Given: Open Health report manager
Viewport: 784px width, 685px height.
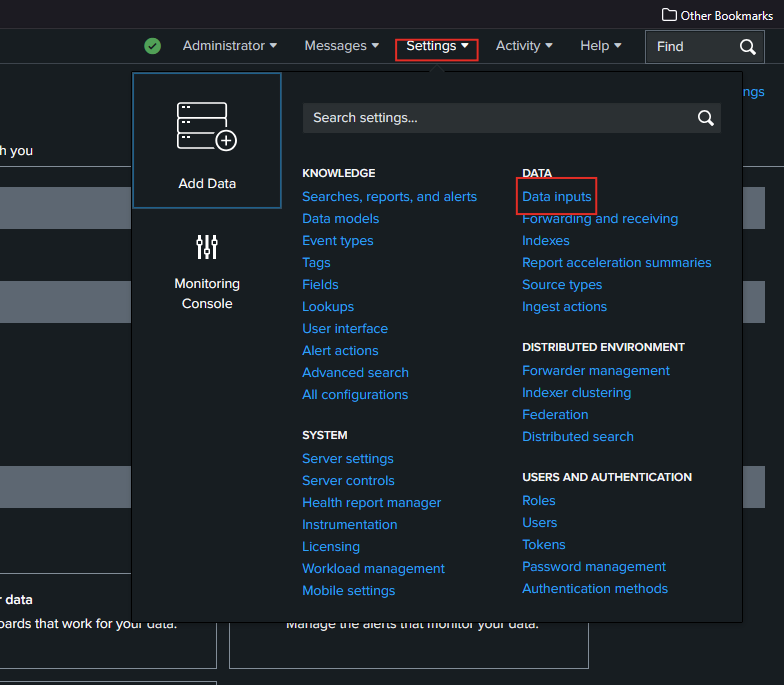Looking at the screenshot, I should click(372, 502).
